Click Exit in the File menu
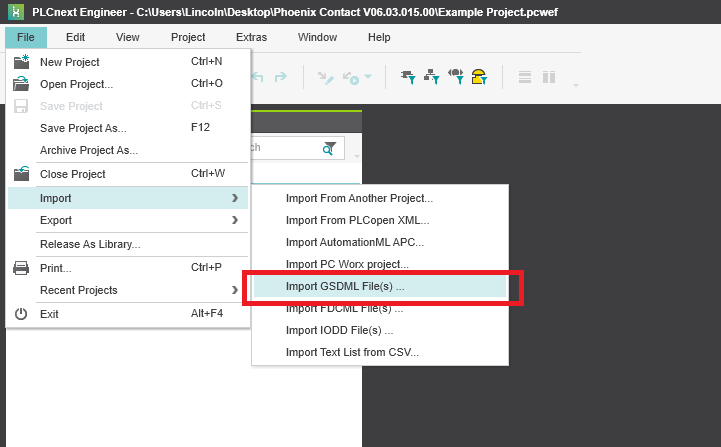This screenshot has height=447, width=721. [49, 314]
